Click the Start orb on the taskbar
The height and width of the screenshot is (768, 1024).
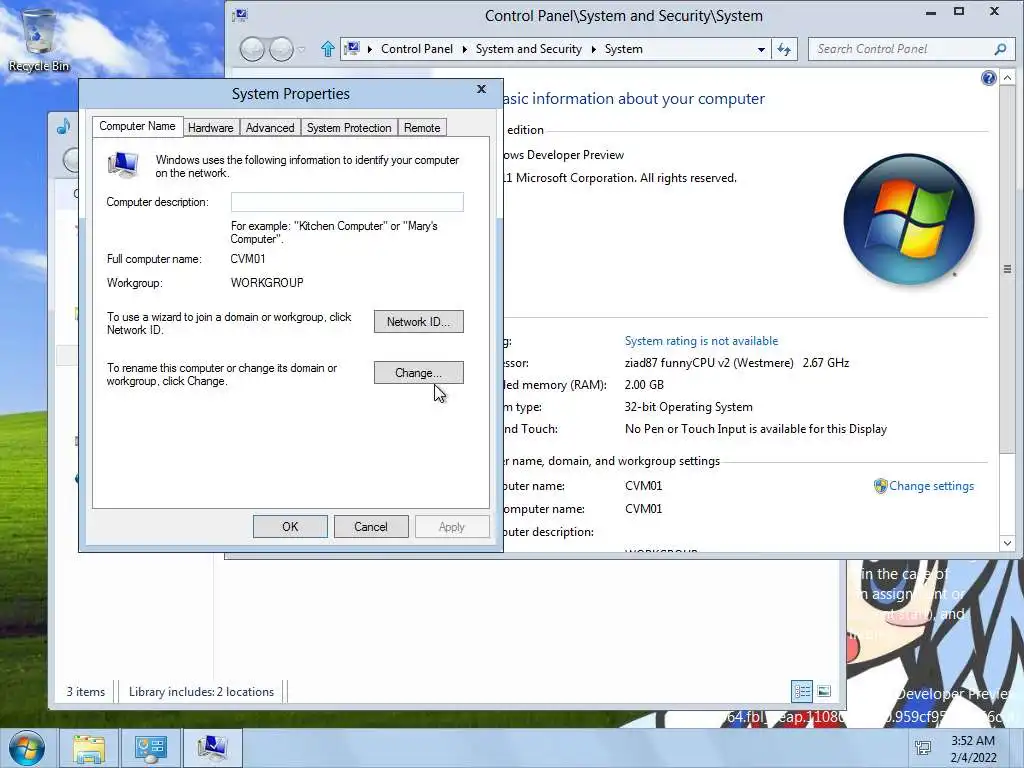[x=27, y=748]
